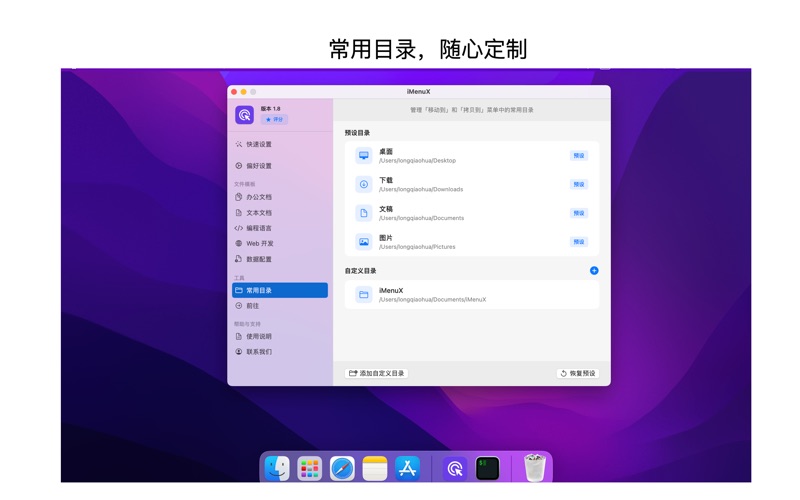Click 恢复预设 button

[578, 373]
